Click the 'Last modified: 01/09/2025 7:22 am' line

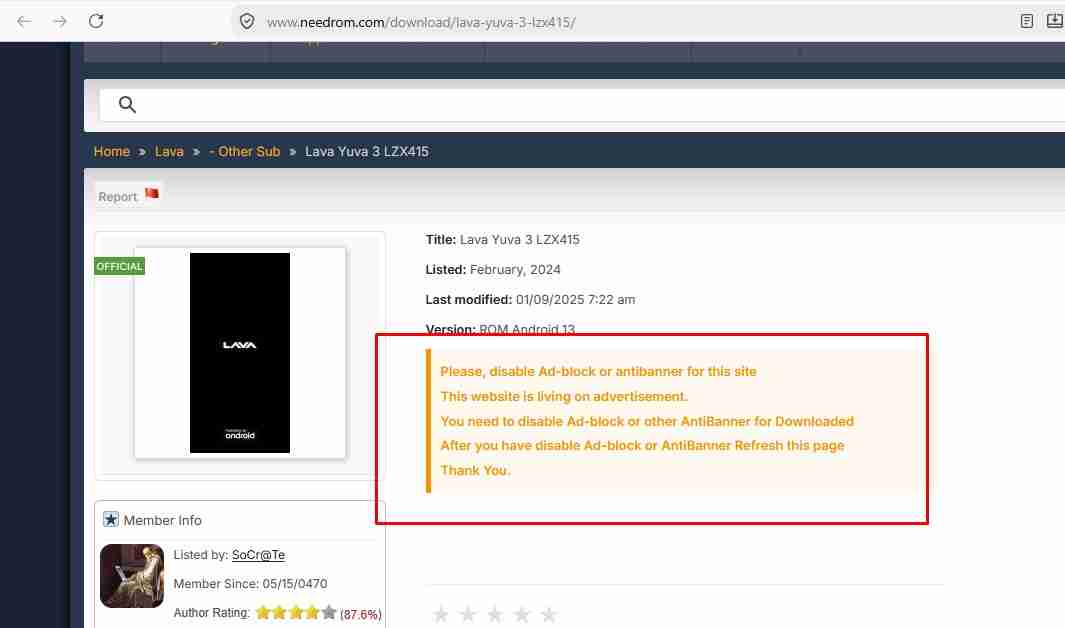tap(530, 299)
